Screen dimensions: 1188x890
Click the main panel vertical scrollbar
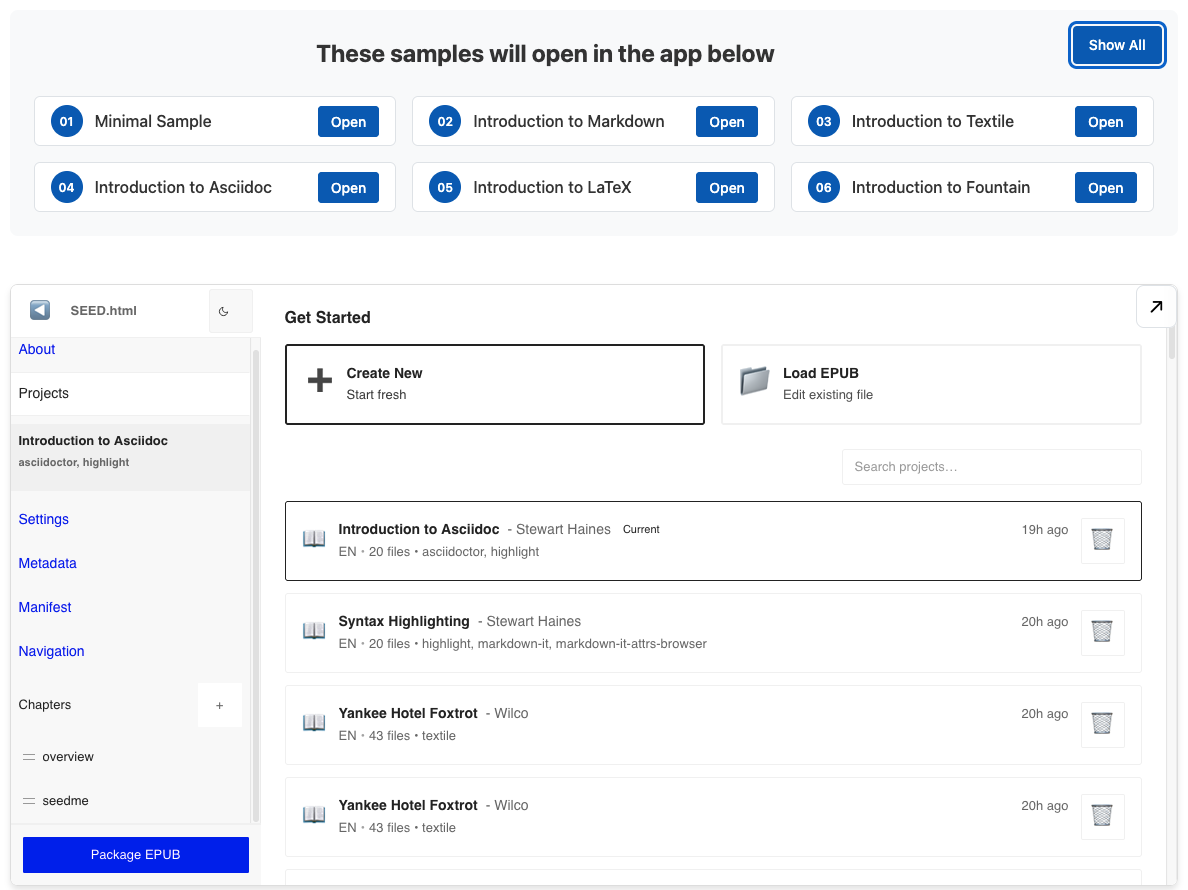[x=1171, y=344]
